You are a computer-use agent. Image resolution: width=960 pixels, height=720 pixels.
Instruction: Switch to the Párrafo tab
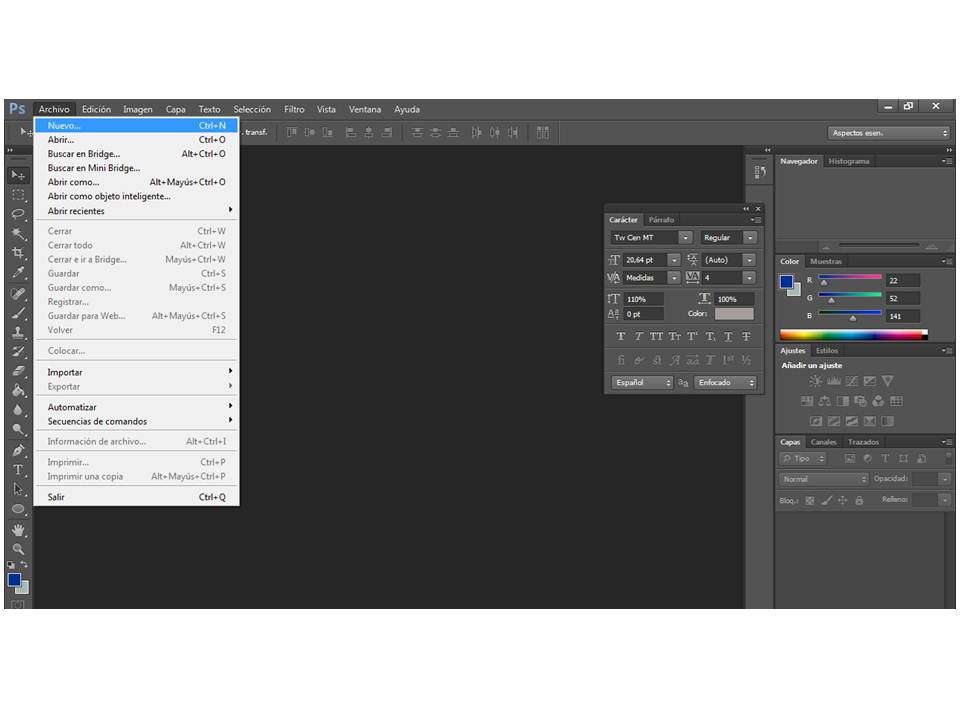pyautogui.click(x=661, y=219)
